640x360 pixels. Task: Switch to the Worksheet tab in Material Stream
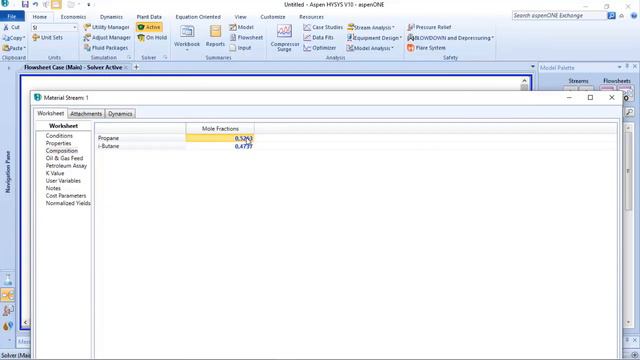click(51, 113)
